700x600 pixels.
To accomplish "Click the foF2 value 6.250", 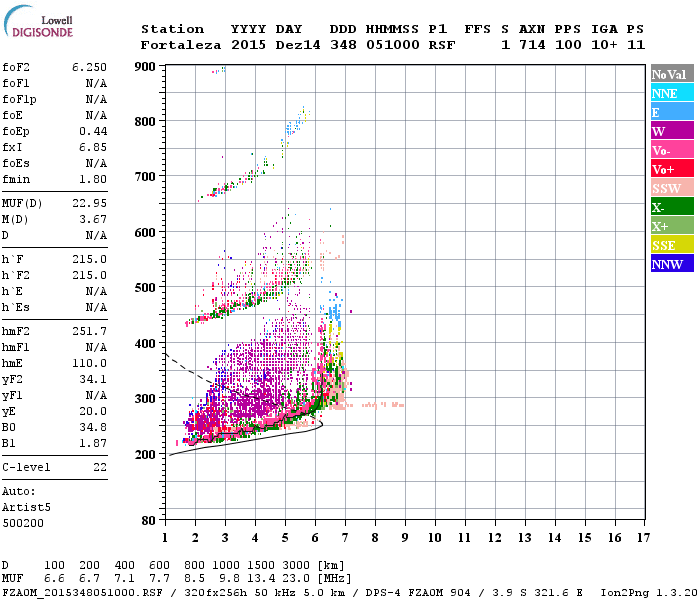I will [x=89, y=67].
